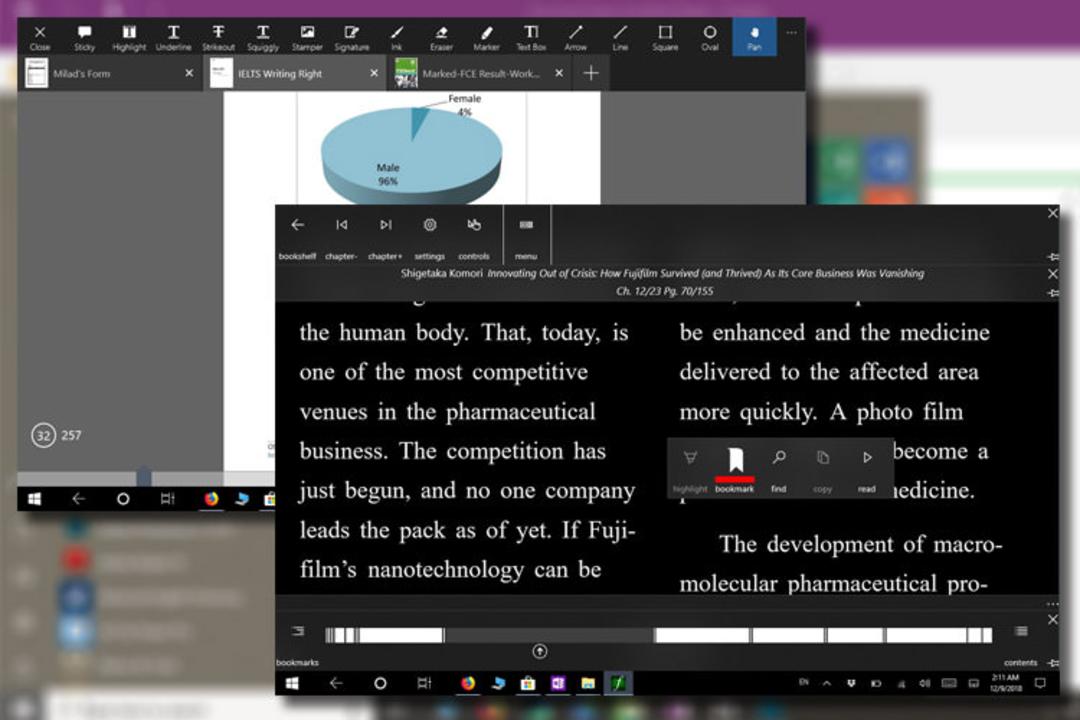Select the Highlight annotation tool
1080x720 pixels.
click(x=129, y=38)
